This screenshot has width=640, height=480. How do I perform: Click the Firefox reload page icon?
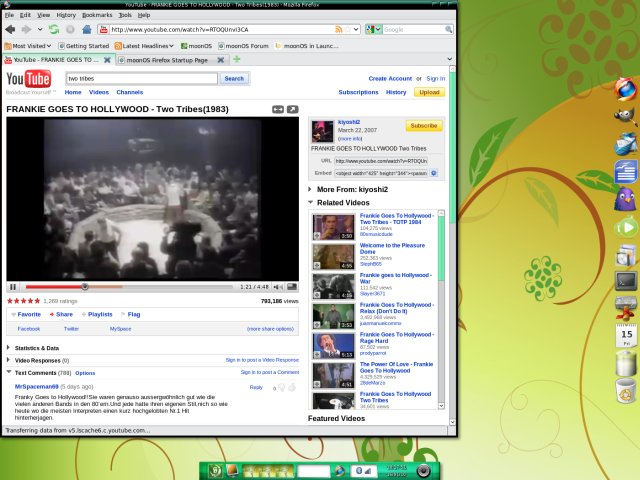point(54,30)
